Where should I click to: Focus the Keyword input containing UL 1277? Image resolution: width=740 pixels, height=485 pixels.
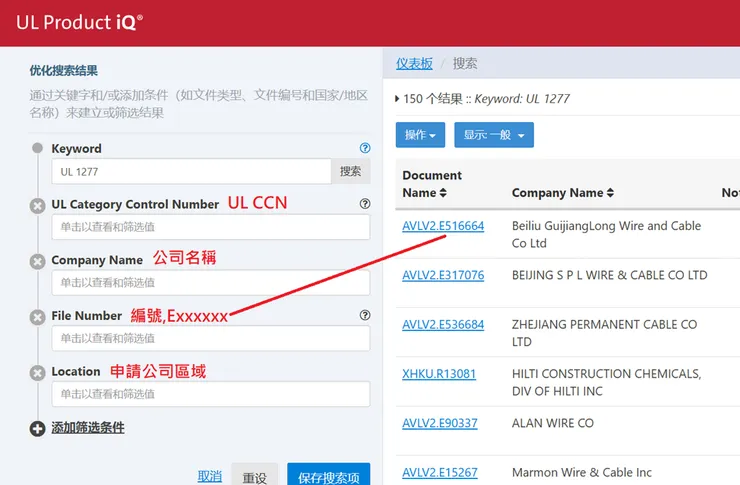point(191,171)
